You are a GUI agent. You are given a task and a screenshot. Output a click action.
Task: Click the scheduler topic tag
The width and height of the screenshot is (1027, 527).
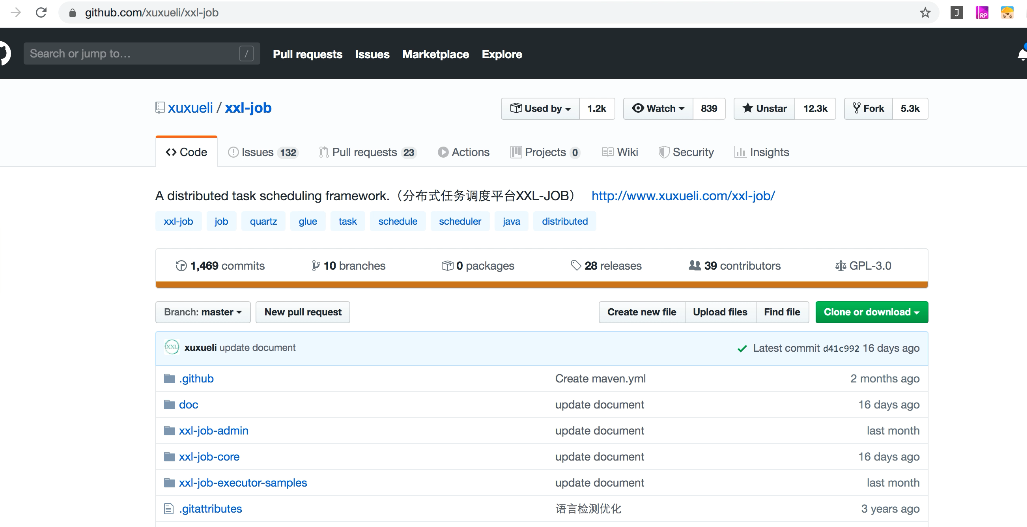(460, 221)
